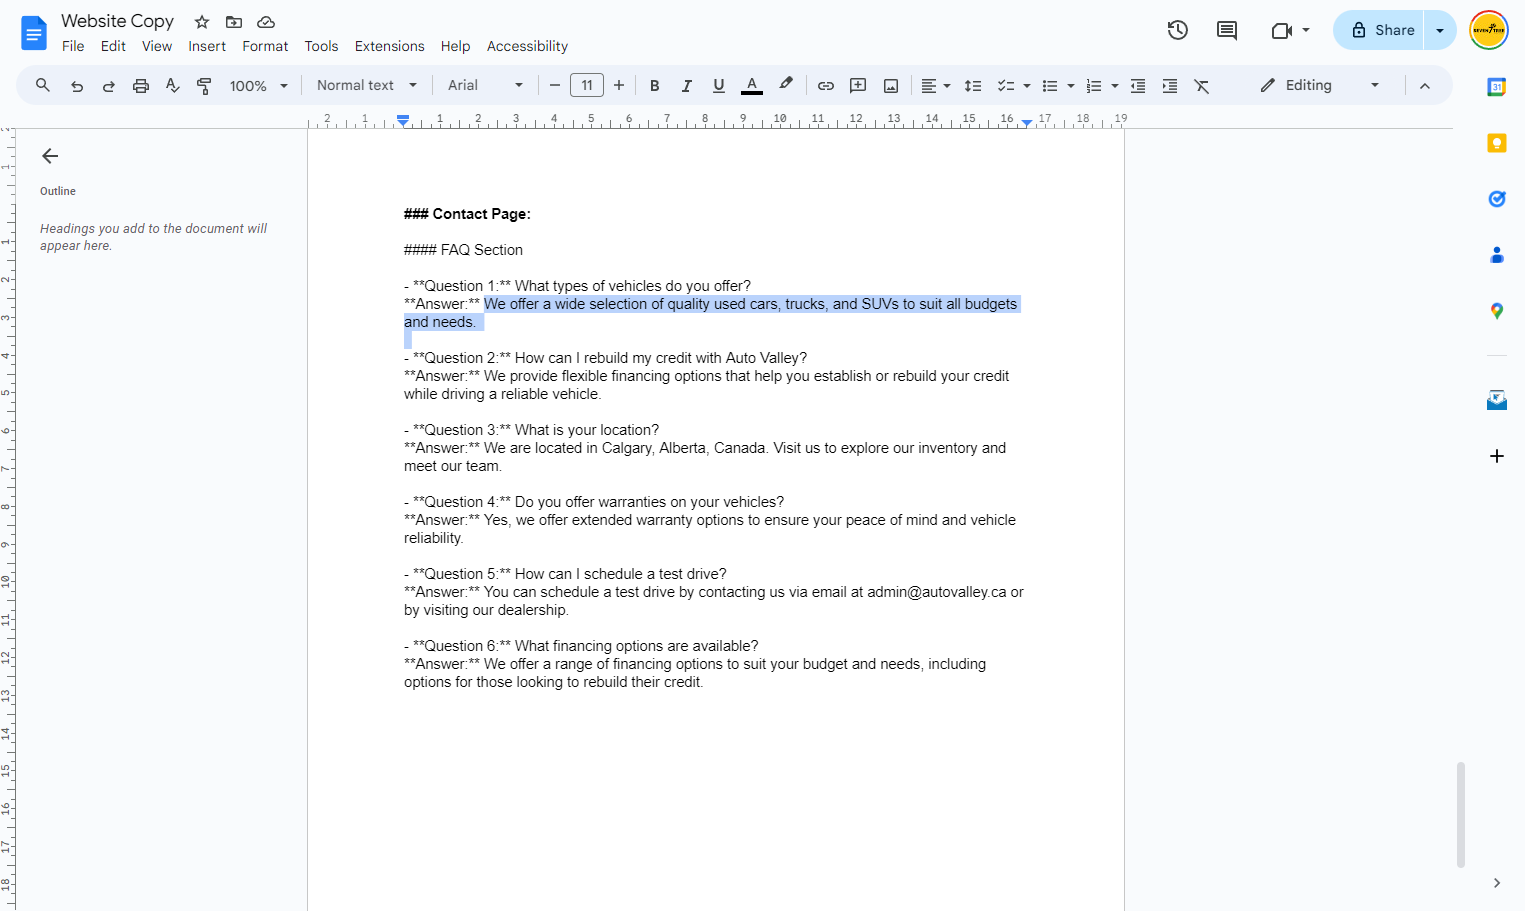The height and width of the screenshot is (911, 1525).
Task: Open the Editing mode dropdown
Action: click(x=1320, y=86)
